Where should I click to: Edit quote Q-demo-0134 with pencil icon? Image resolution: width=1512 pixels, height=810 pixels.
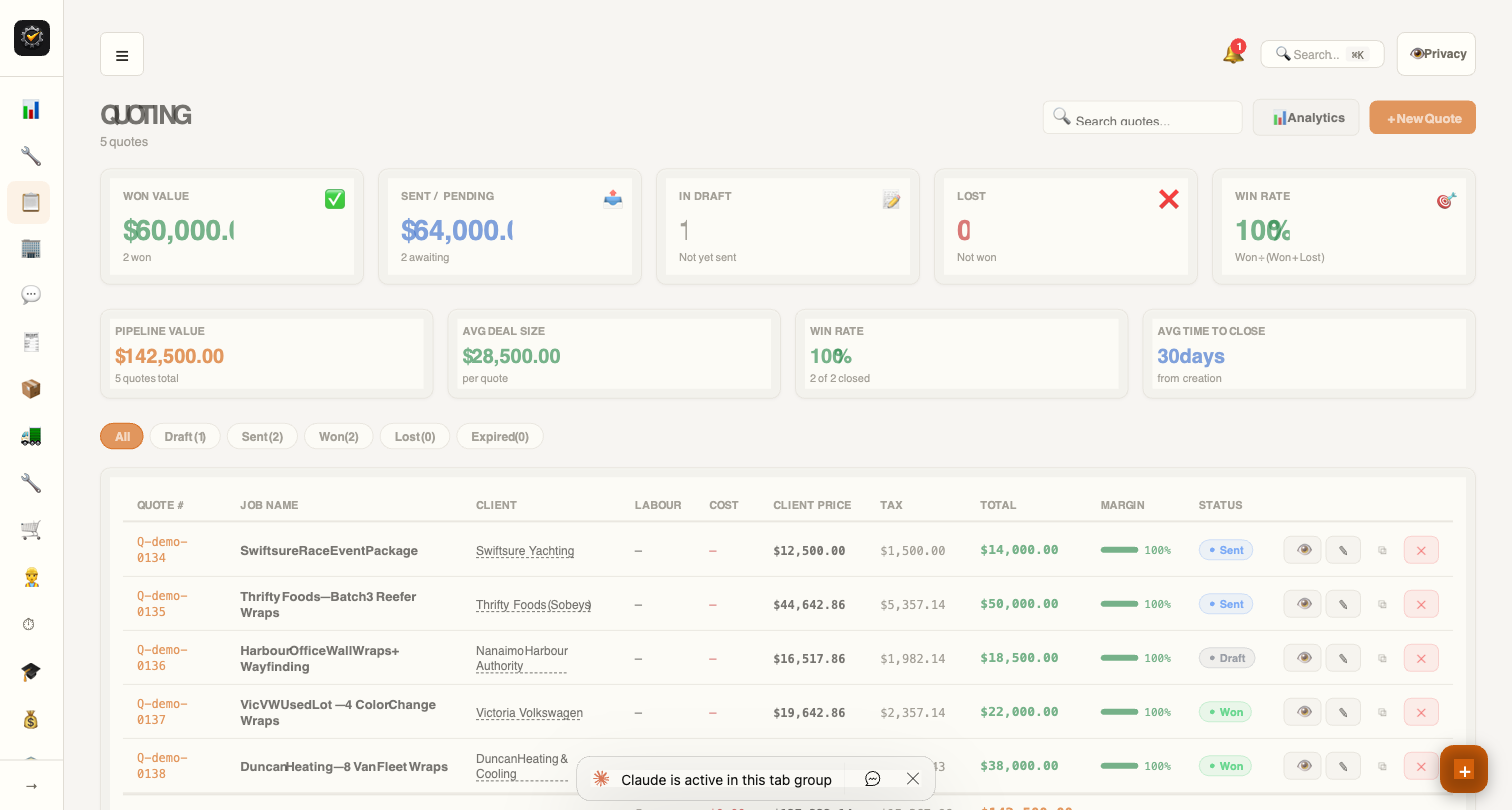click(x=1343, y=550)
